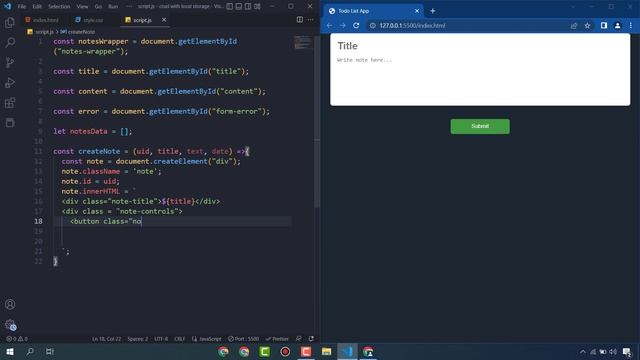This screenshot has height=360, width=640.
Task: Open Windows taskbar search
Action: 30,351
